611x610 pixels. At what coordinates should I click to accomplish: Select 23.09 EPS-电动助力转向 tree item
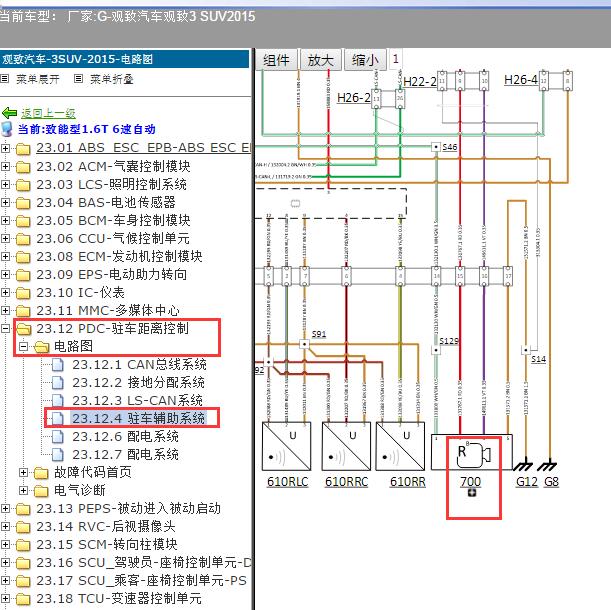(111, 274)
